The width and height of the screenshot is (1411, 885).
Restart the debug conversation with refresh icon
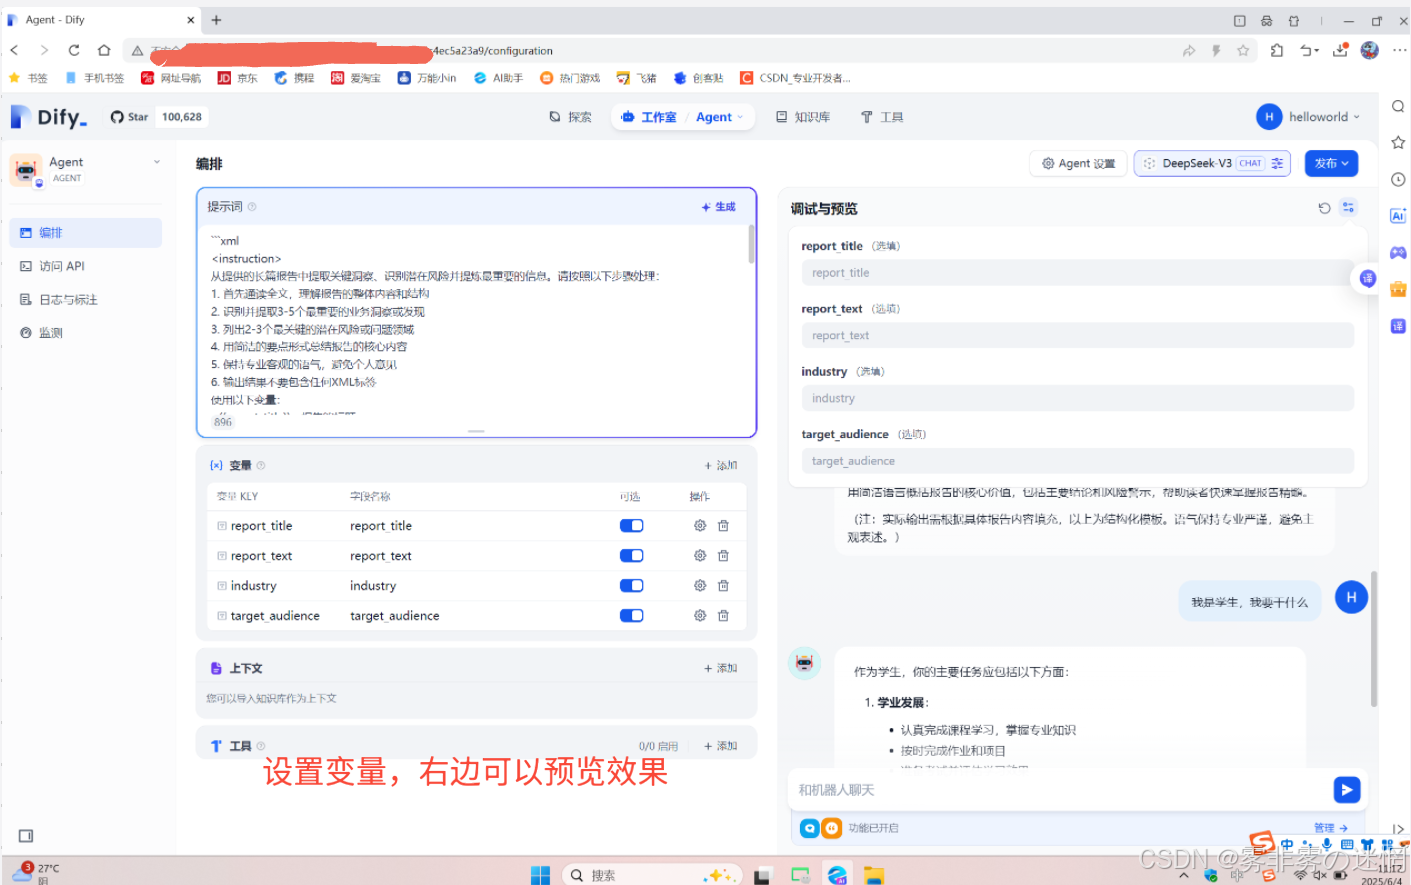point(1324,208)
